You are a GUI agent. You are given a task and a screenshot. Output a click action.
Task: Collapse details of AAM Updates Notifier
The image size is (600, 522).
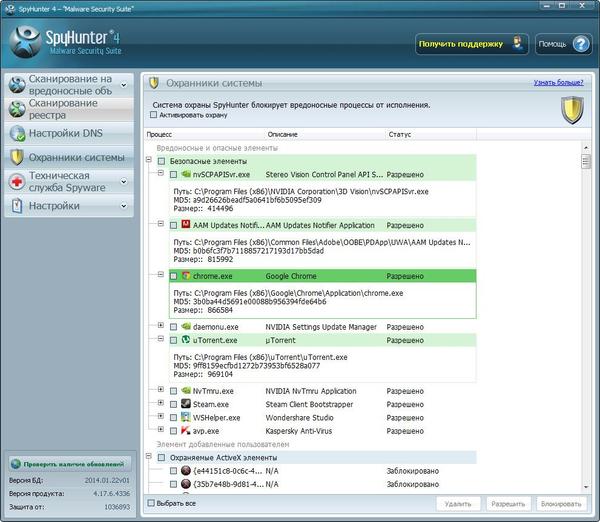(161, 223)
